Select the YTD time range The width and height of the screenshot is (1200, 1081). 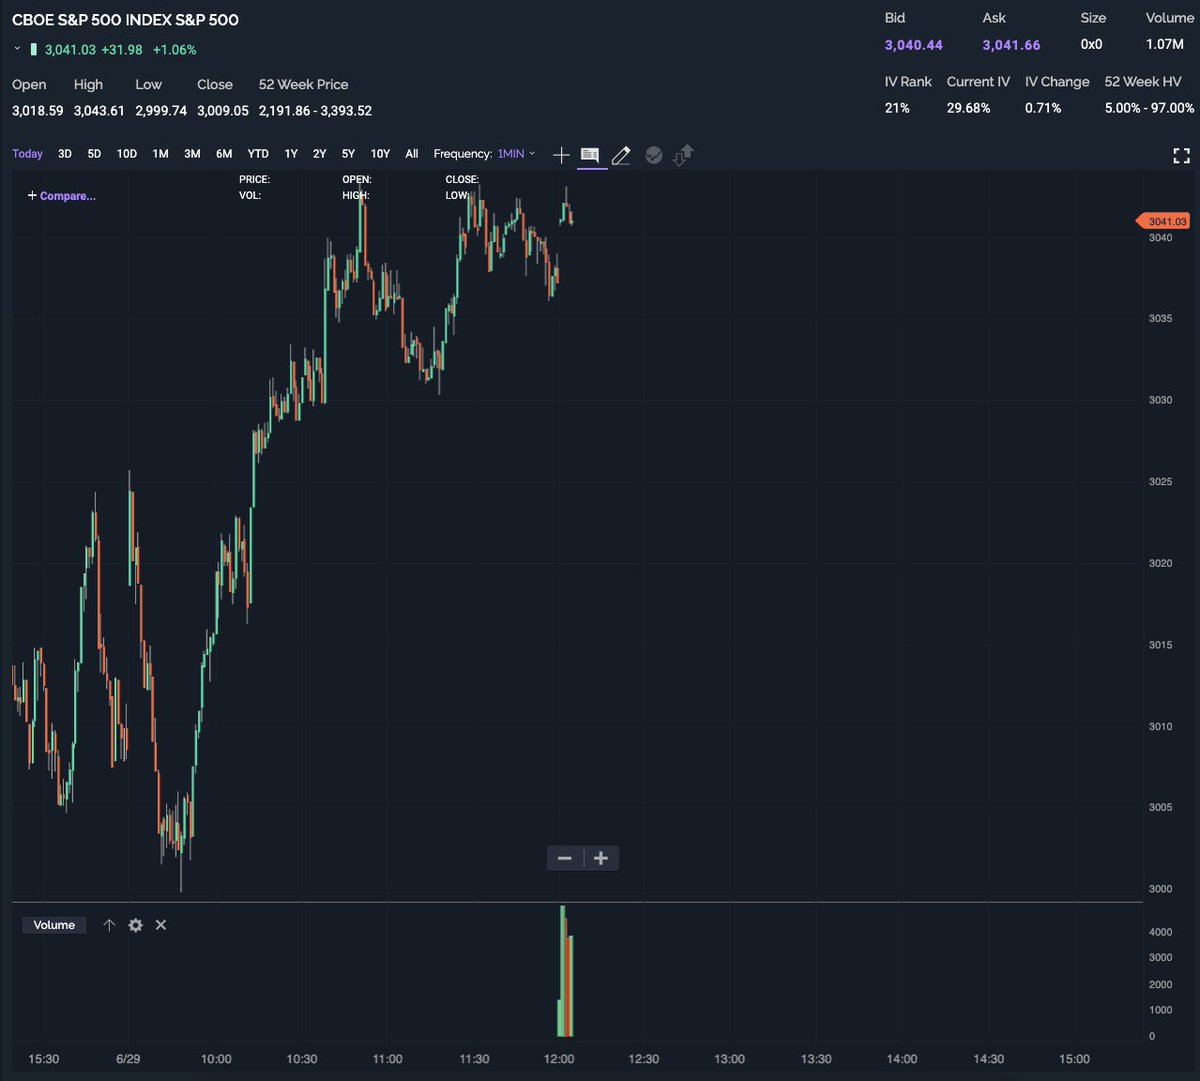(x=258, y=154)
